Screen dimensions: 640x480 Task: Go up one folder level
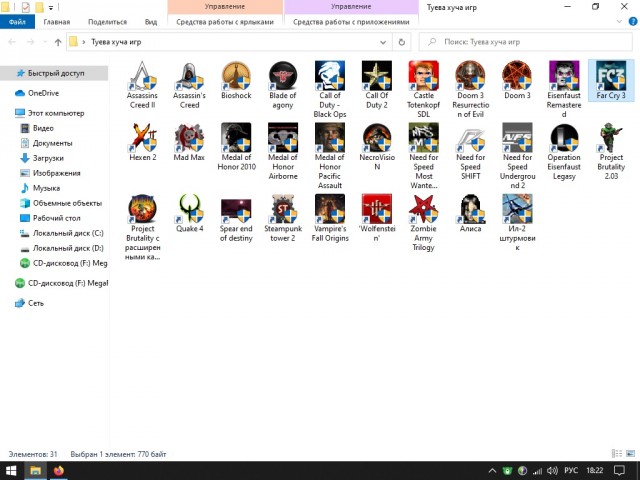pyautogui.click(x=58, y=42)
